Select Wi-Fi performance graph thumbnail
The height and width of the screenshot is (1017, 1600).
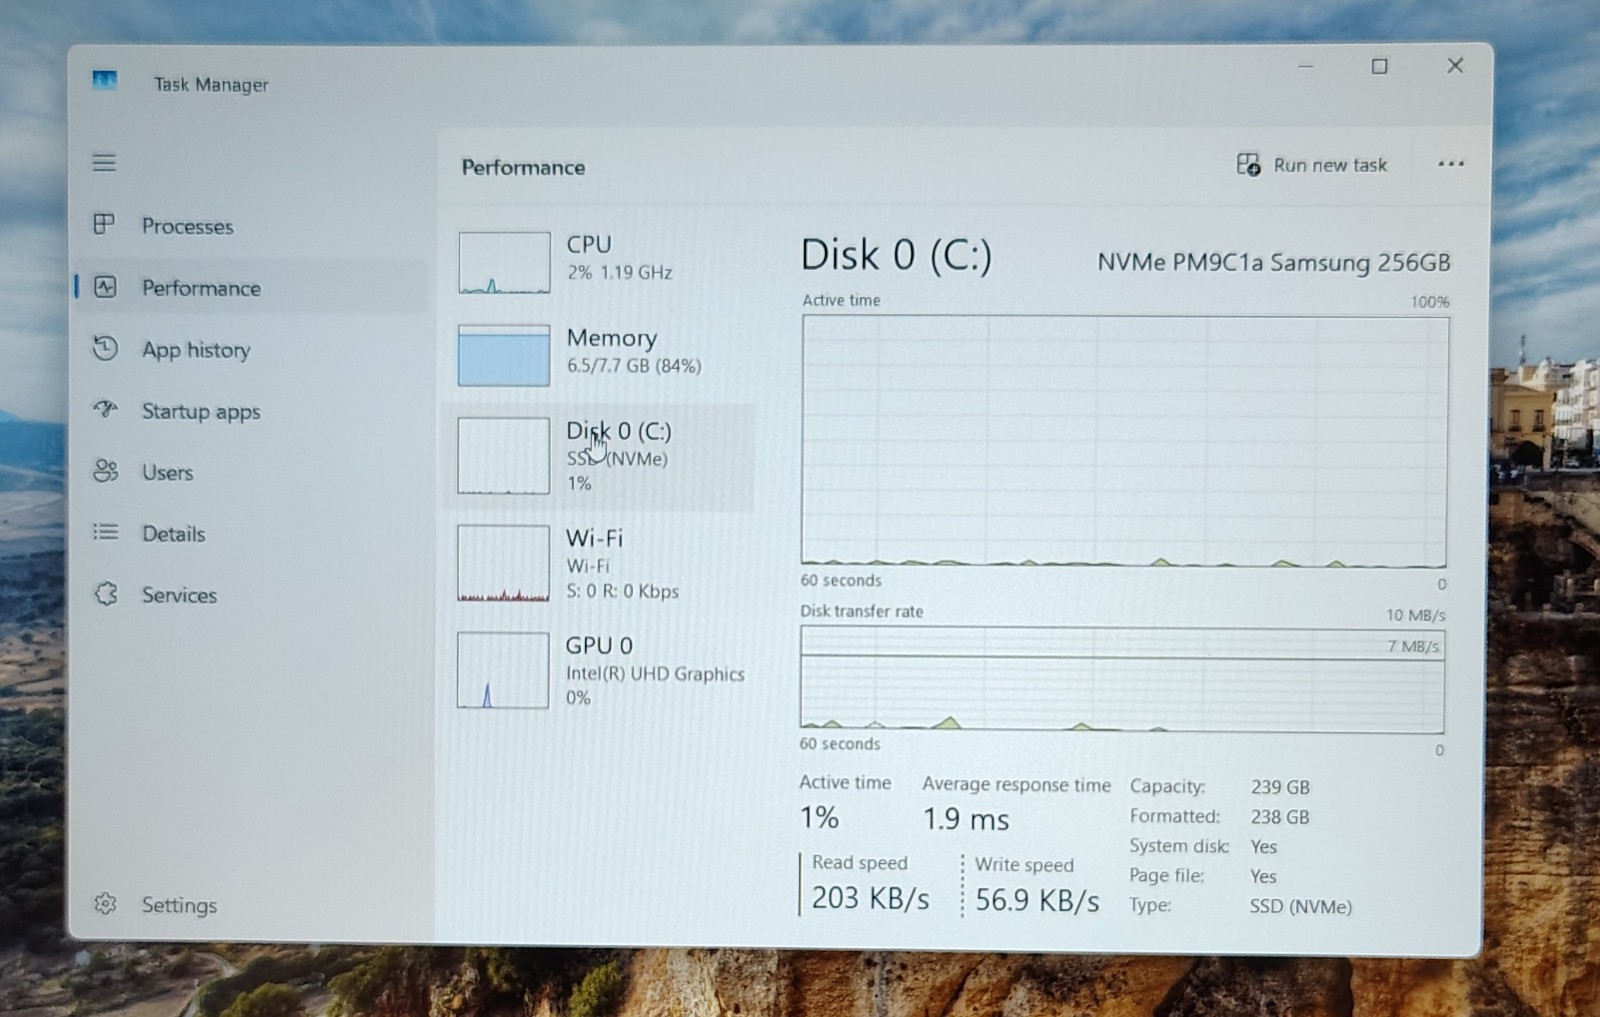tap(503, 563)
